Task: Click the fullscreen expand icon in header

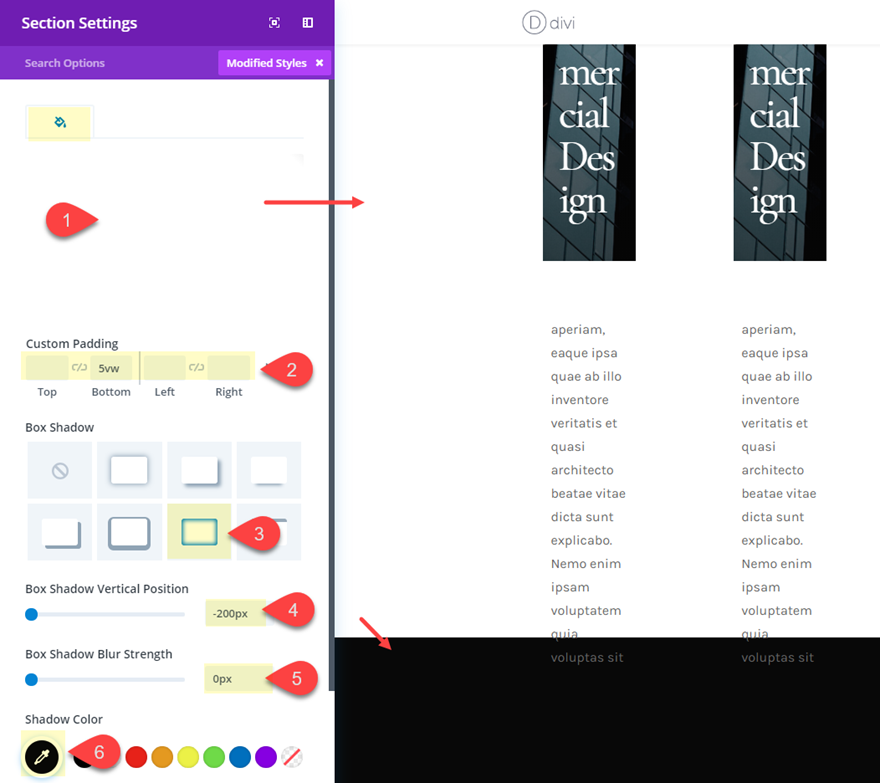Action: point(274,23)
